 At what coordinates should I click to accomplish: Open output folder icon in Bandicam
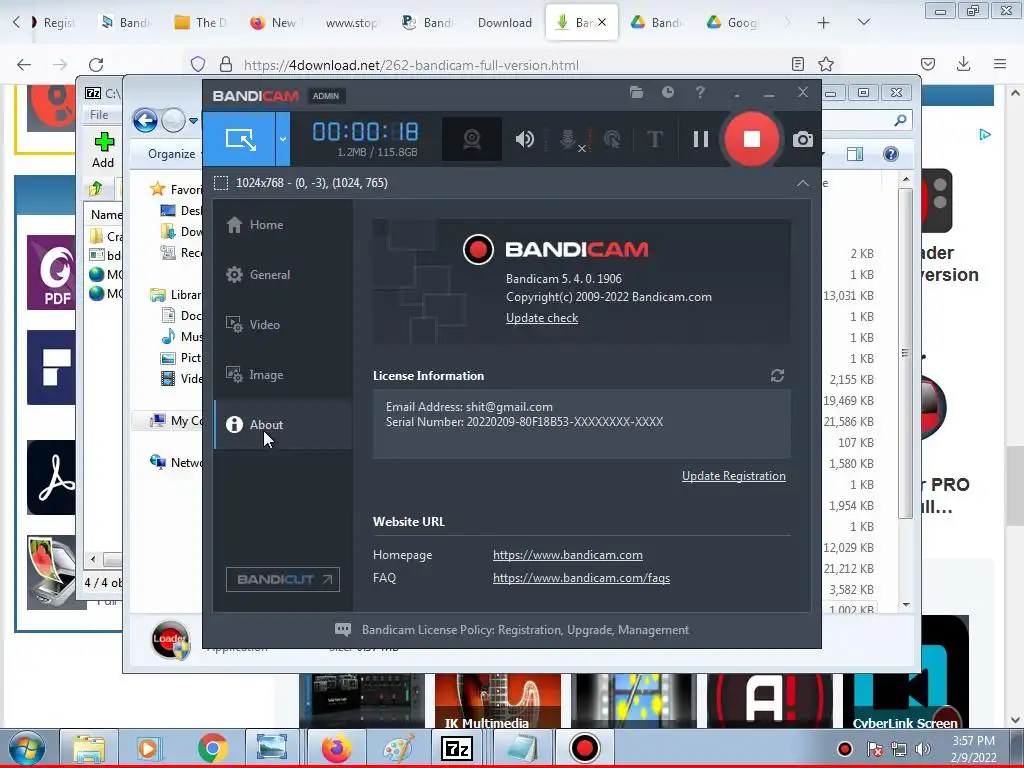pyautogui.click(x=637, y=93)
